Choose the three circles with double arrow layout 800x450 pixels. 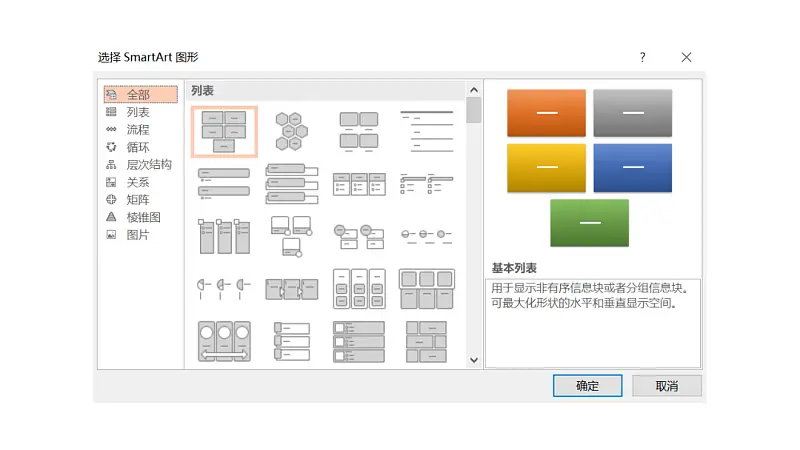point(224,341)
